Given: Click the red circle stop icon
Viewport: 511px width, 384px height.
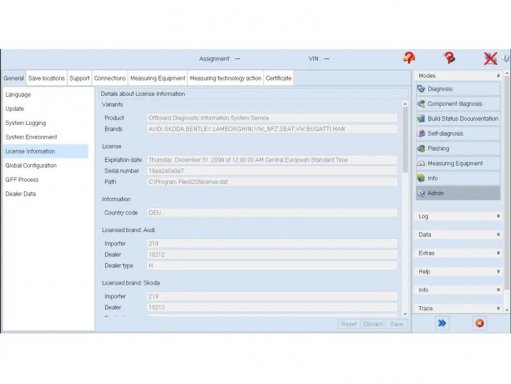Looking at the screenshot, I should pyautogui.click(x=479, y=323).
